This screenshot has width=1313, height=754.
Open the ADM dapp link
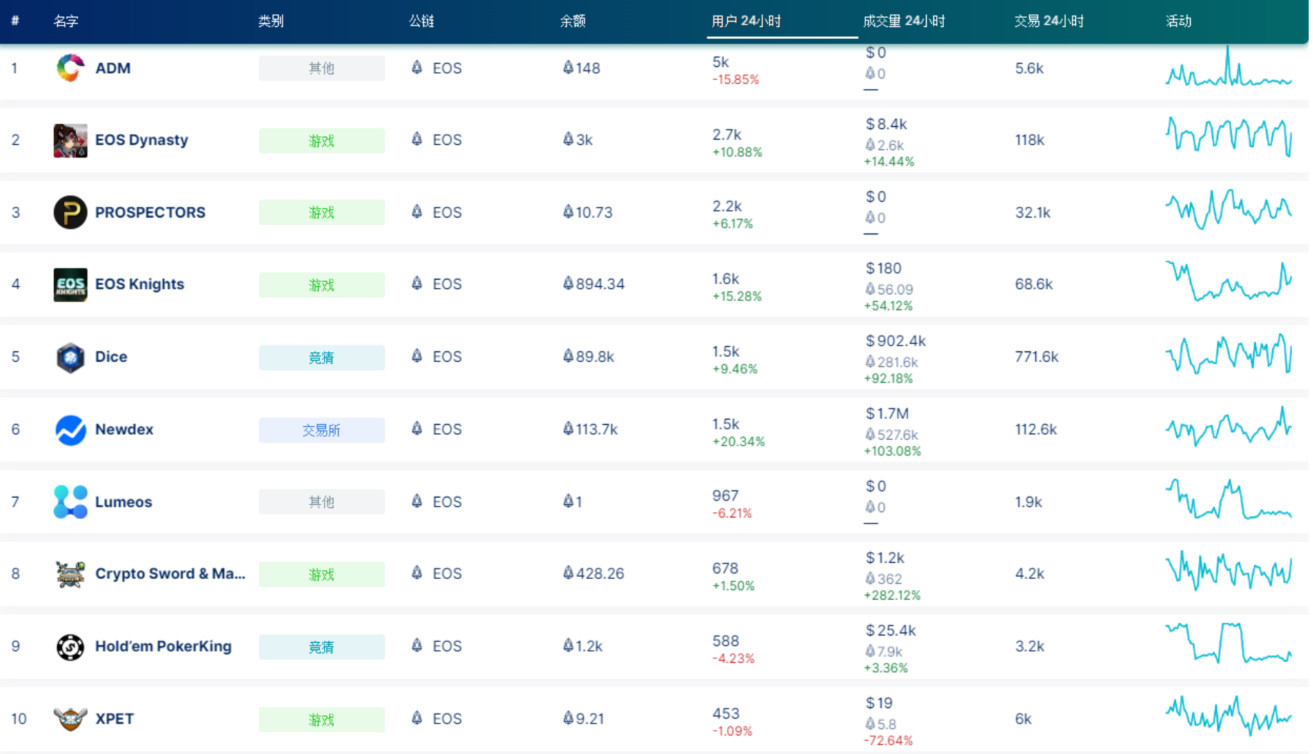(x=113, y=68)
